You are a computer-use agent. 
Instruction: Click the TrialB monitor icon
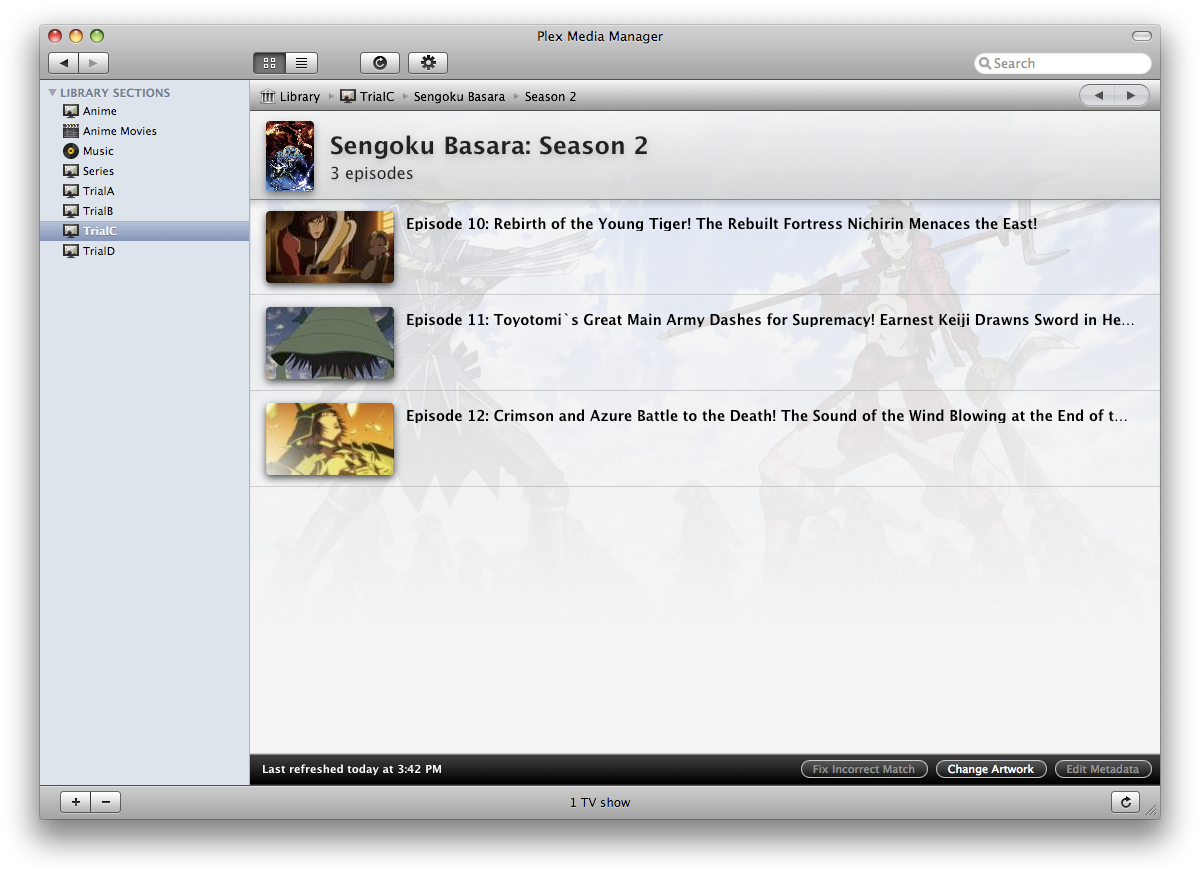coord(70,211)
